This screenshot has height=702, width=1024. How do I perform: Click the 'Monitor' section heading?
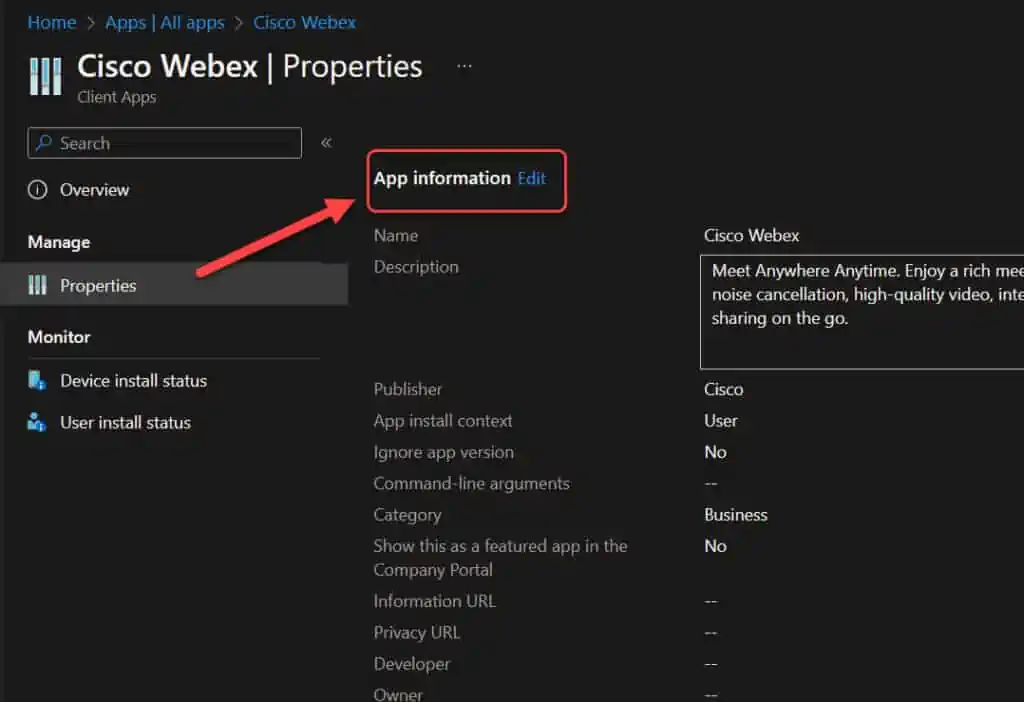tap(59, 337)
